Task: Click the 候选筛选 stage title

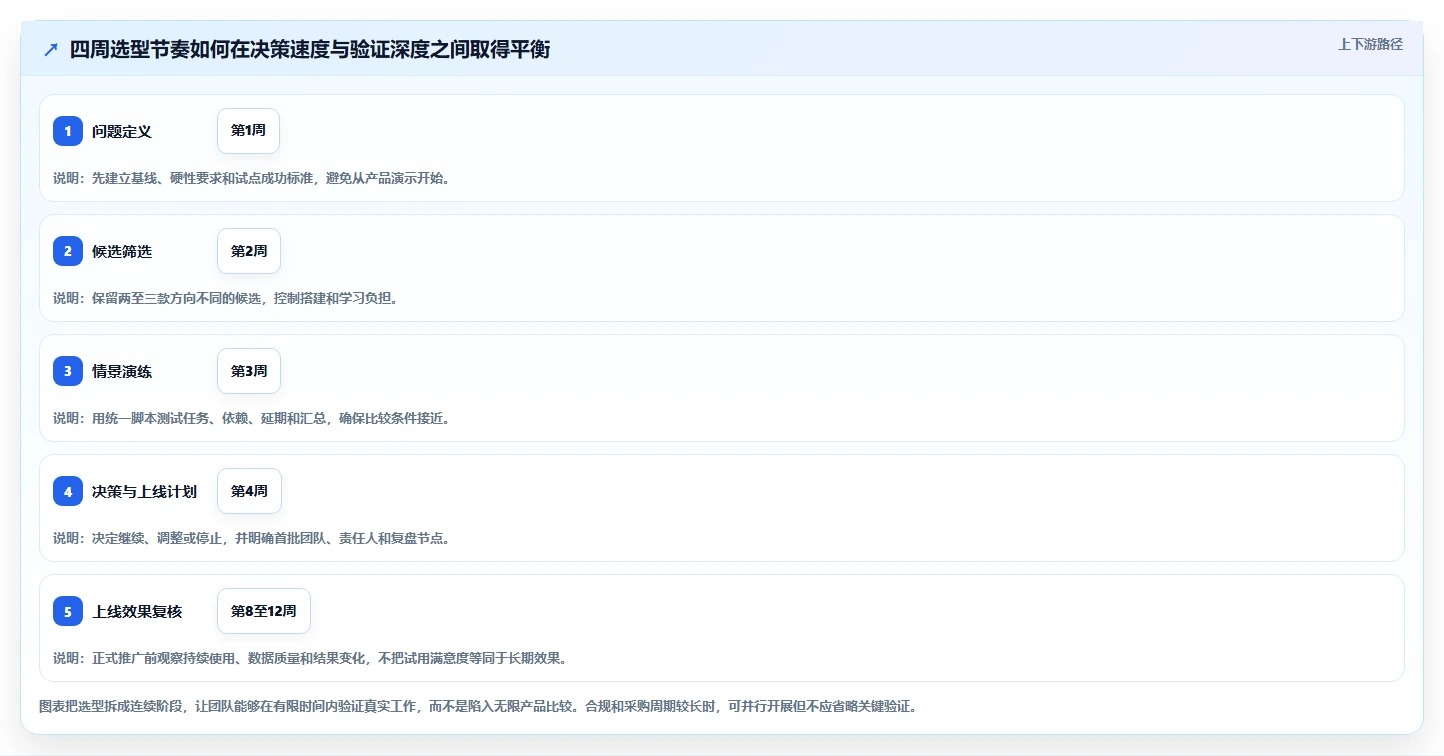Action: [122, 251]
